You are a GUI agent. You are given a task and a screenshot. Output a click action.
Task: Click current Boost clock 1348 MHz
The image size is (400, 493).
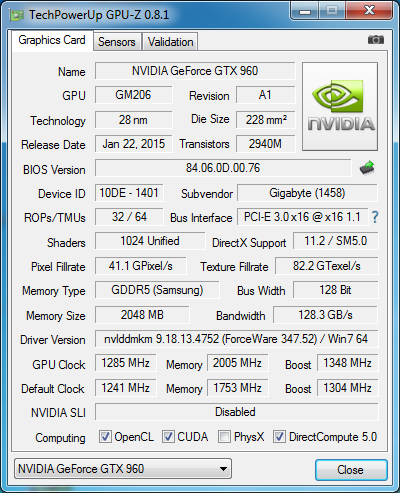[x=347, y=363]
